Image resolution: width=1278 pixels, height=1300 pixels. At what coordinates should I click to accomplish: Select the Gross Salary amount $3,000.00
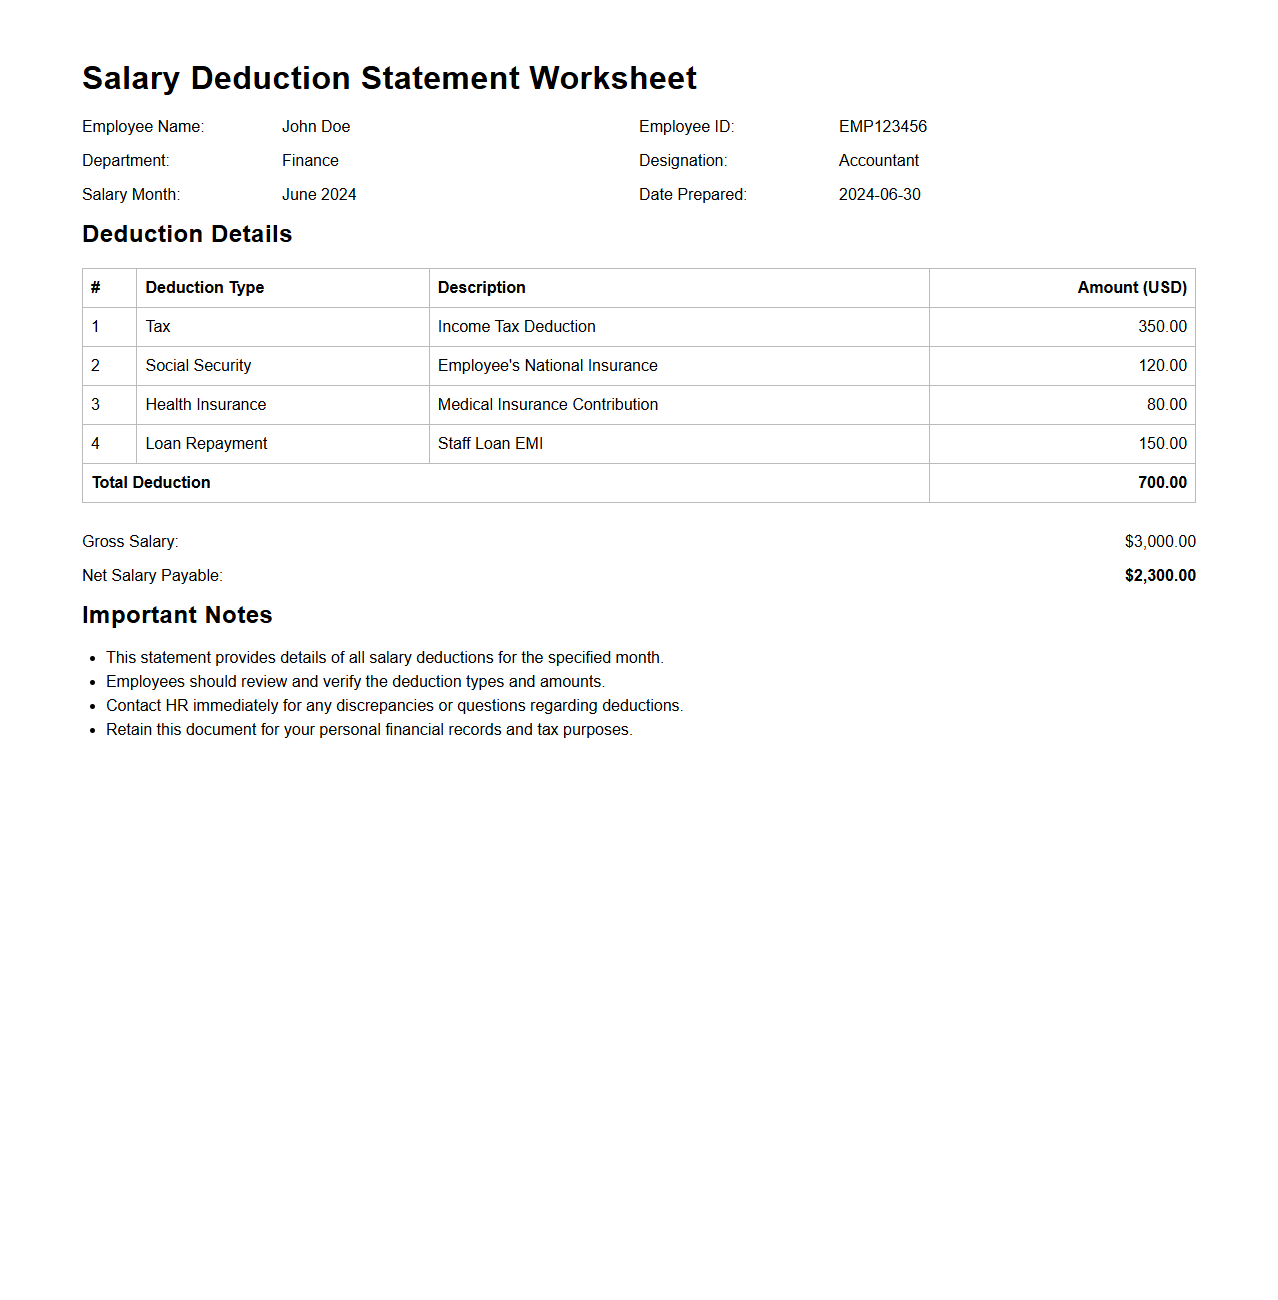click(1159, 542)
